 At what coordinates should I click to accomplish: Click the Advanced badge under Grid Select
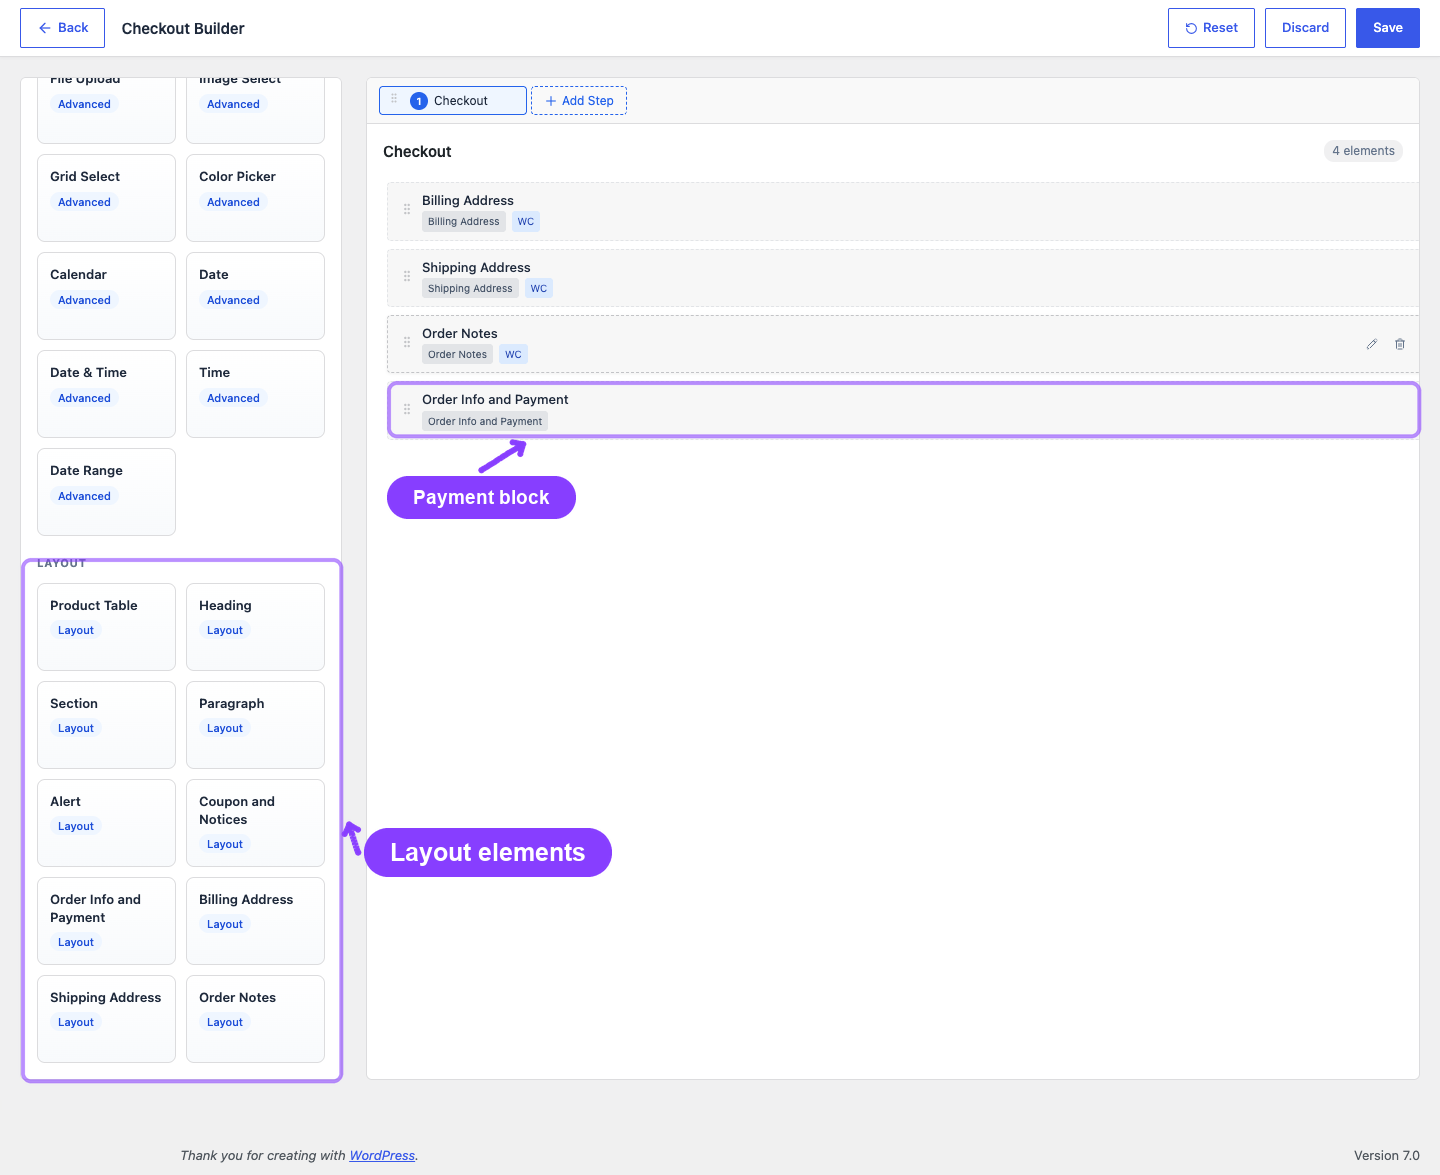coord(84,202)
